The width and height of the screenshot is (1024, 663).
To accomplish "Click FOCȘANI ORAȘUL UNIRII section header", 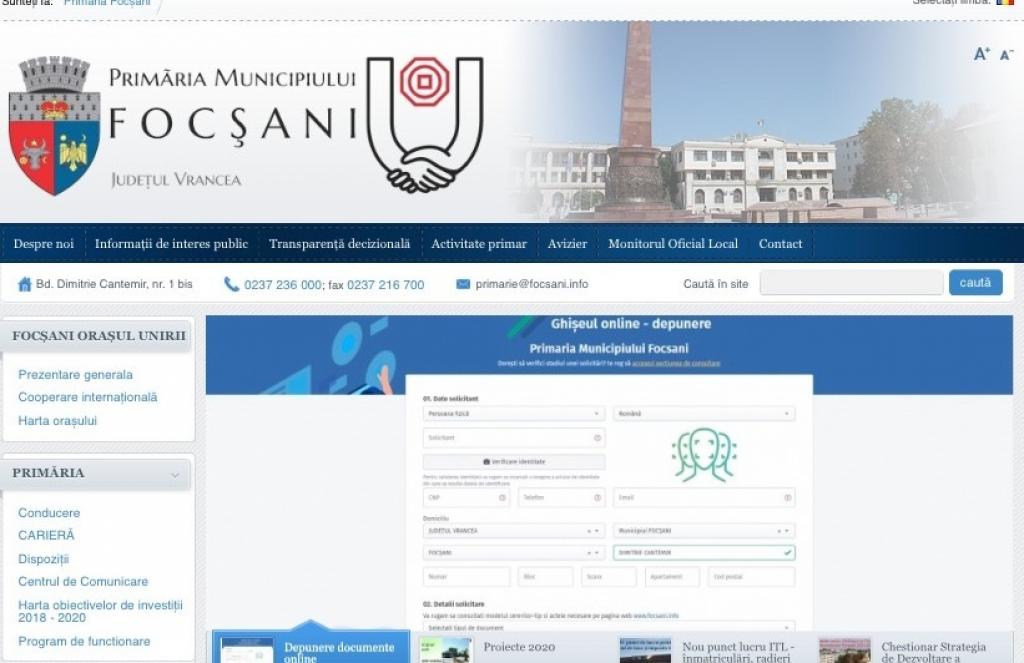I will pyautogui.click(x=99, y=336).
